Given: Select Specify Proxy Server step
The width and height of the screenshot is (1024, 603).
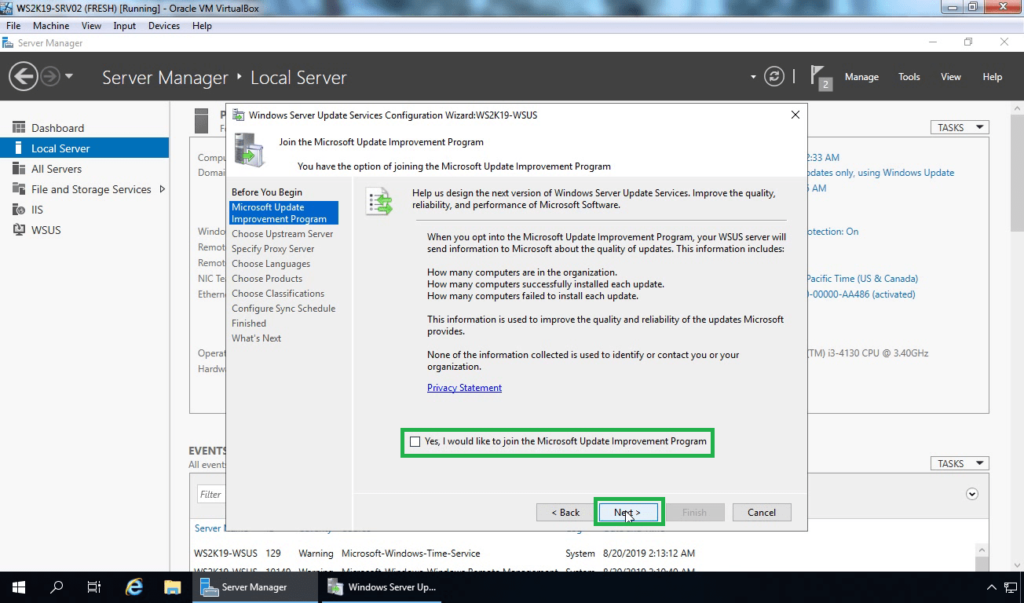Looking at the screenshot, I should [272, 248].
